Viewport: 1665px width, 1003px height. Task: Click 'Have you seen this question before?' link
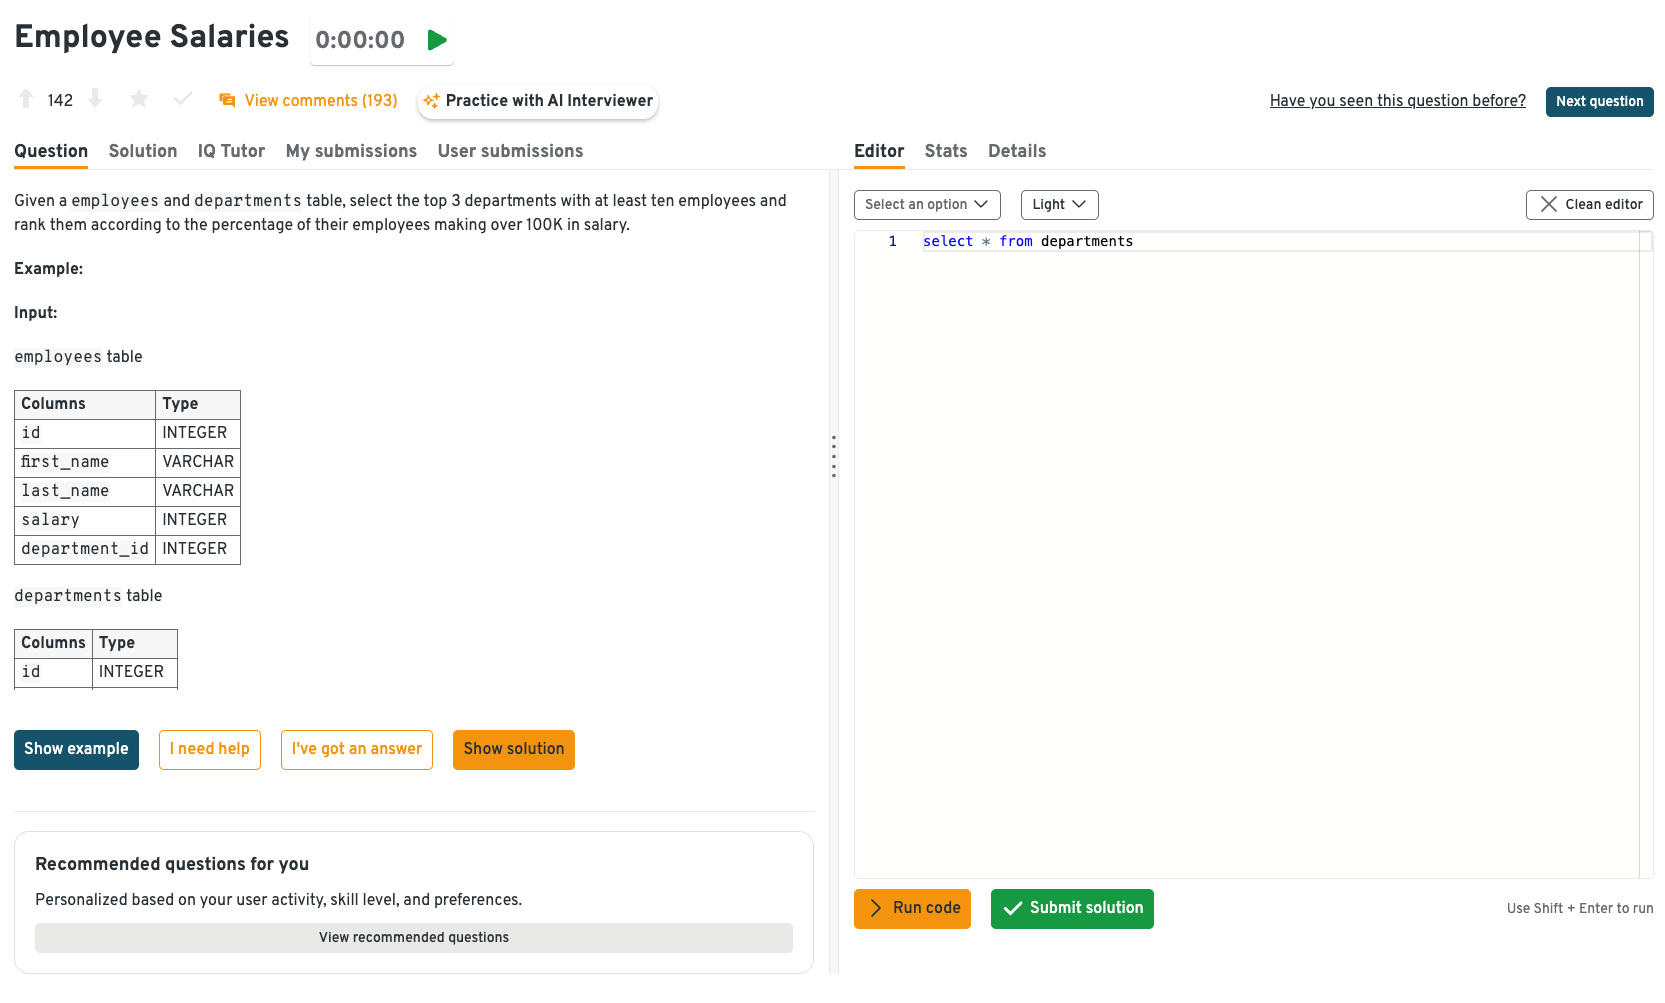pos(1397,101)
